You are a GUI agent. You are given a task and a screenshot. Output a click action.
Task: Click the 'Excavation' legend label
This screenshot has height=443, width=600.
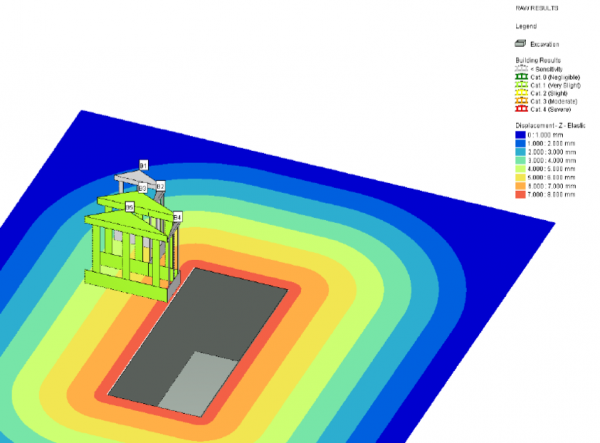click(x=545, y=44)
